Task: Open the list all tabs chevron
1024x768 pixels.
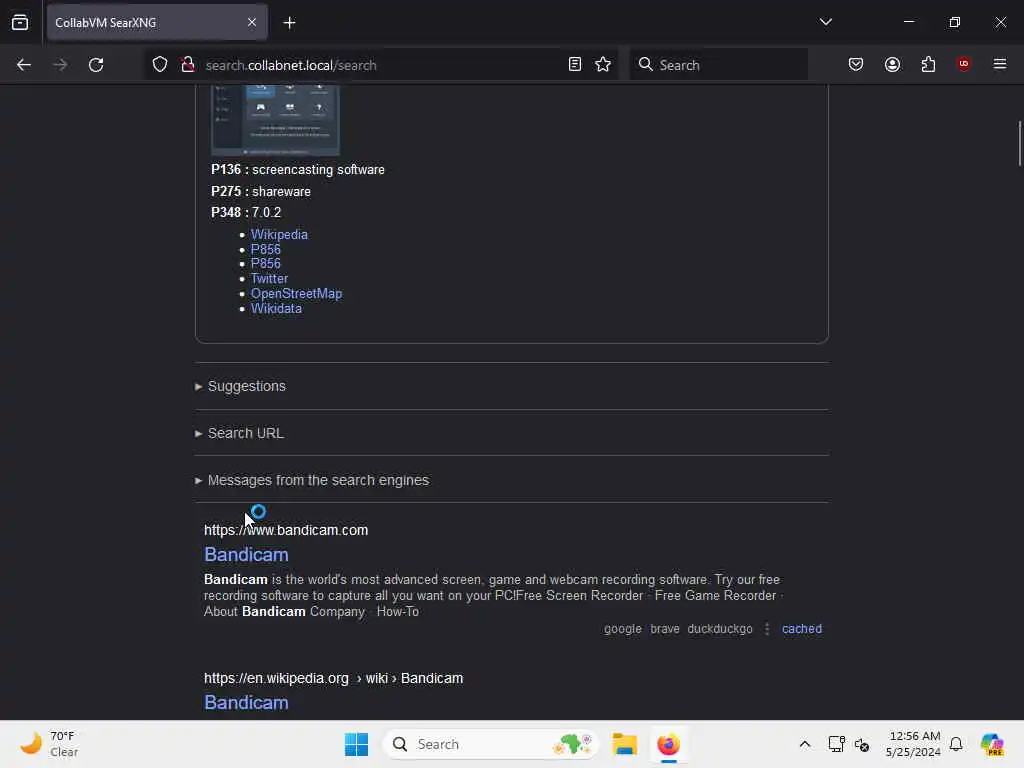Action: (x=825, y=22)
